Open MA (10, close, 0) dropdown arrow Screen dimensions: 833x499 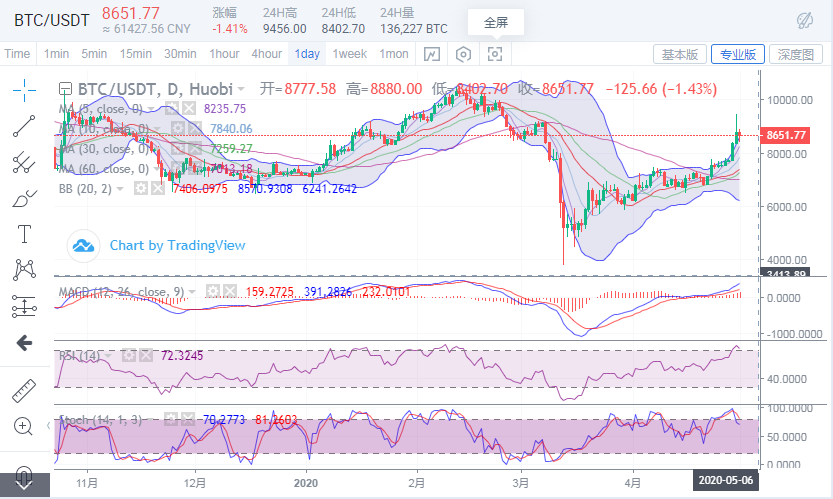pos(157,129)
